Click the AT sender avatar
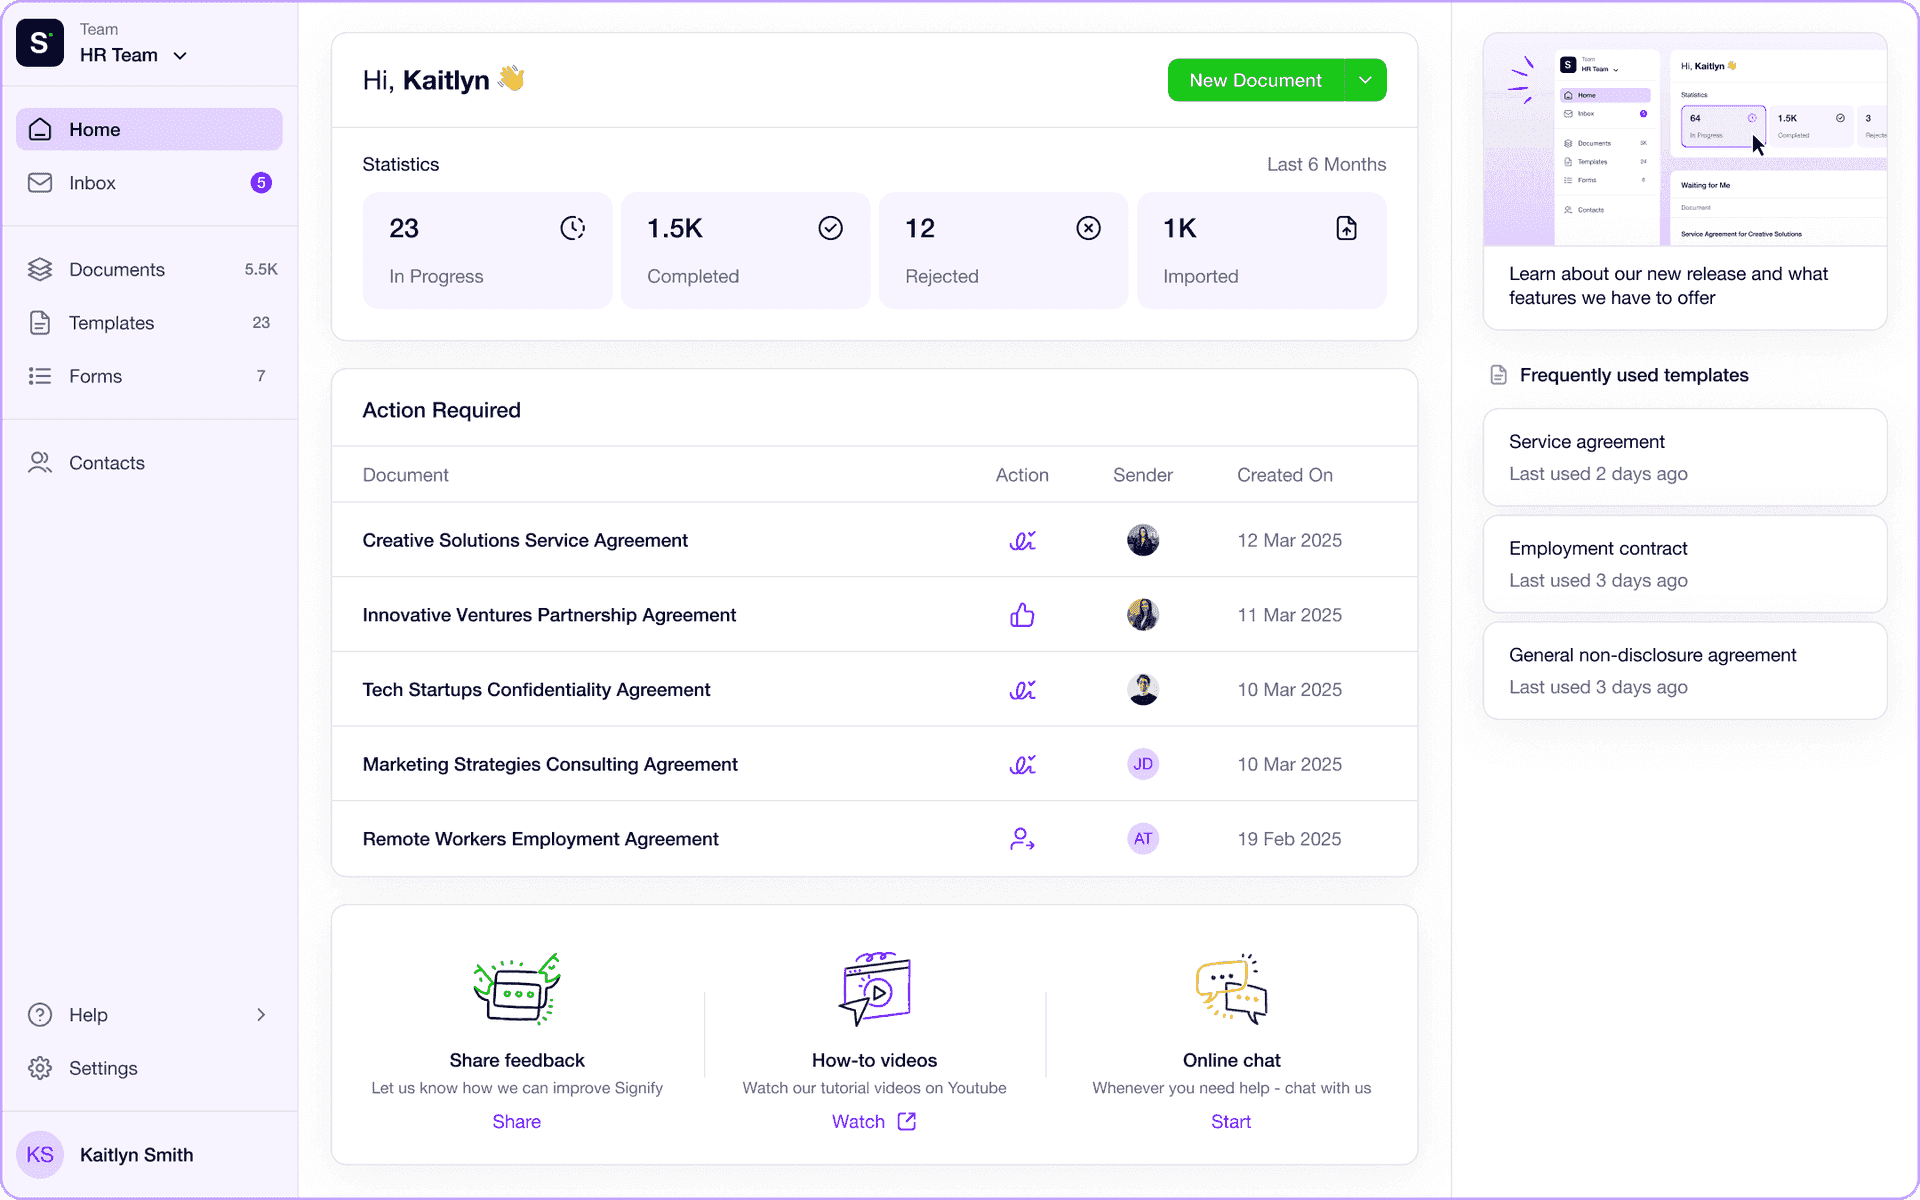The image size is (1920, 1200). click(1143, 839)
